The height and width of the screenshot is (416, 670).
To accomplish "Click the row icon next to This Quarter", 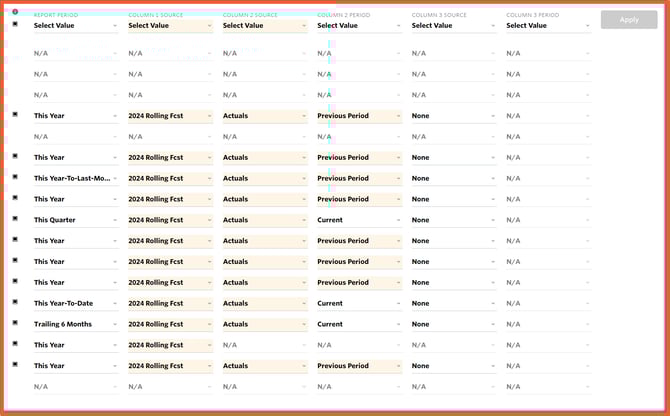I will pyautogui.click(x=15, y=219).
